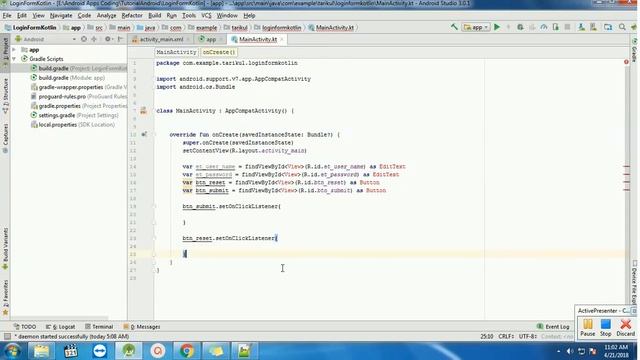Open the Logcat tool window
This screenshot has width=640, height=360.
(x=60, y=327)
